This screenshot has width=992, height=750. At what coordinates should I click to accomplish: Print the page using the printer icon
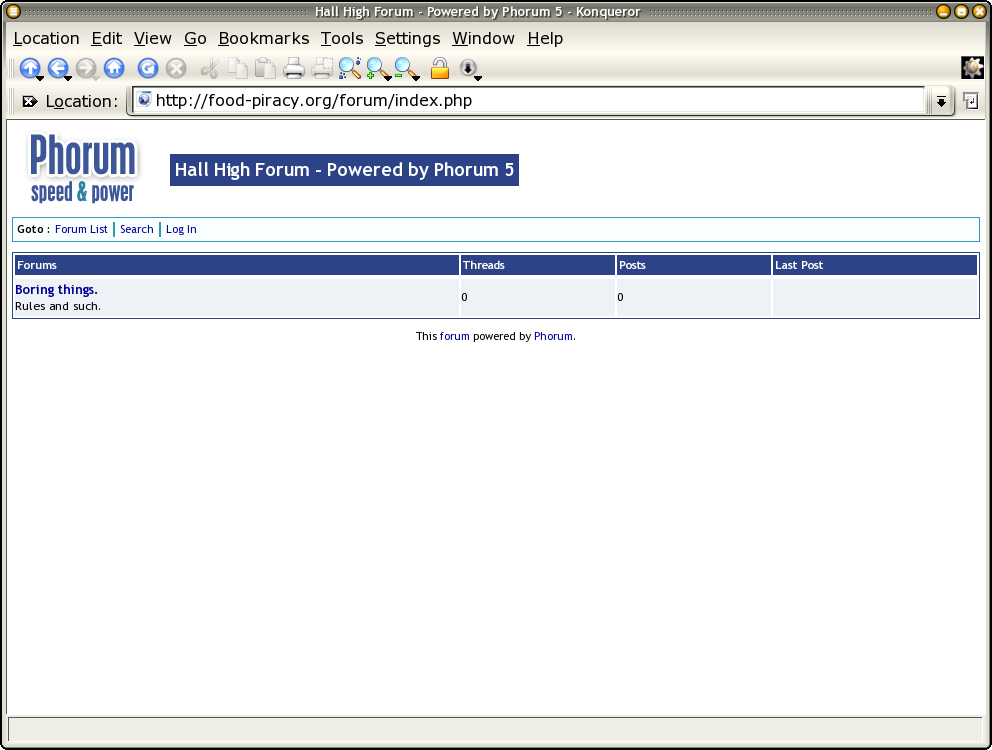point(294,68)
